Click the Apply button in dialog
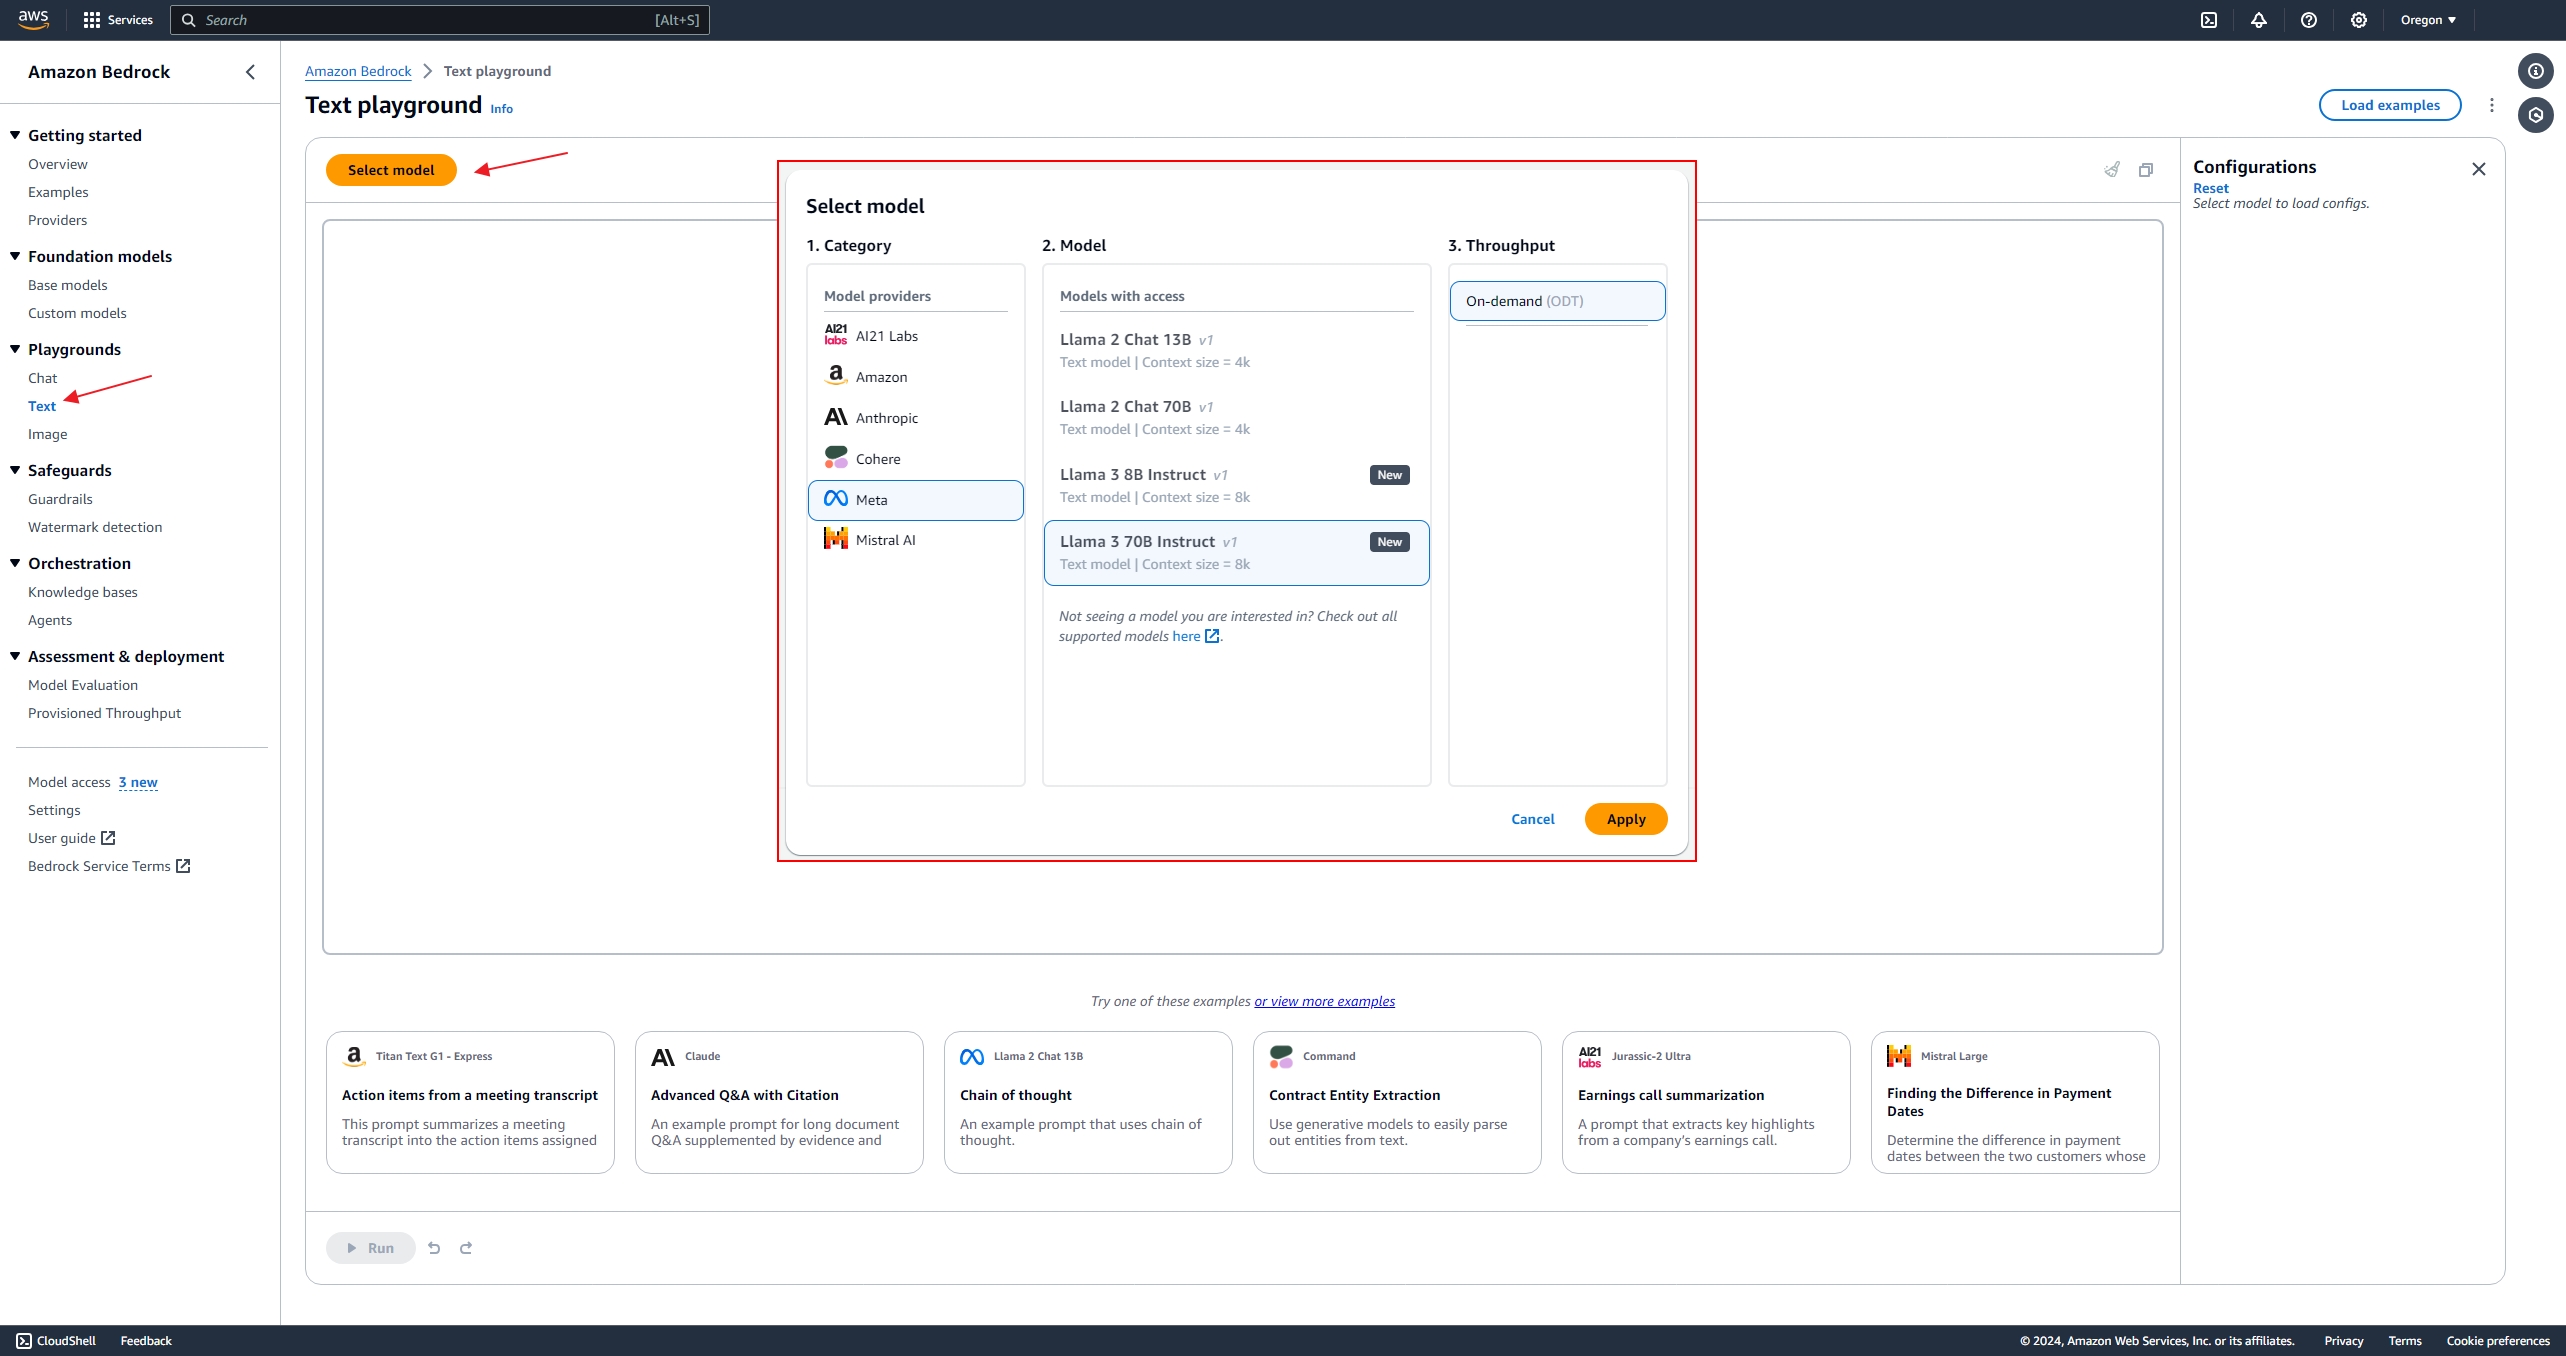Screen dimensions: 2566x1356 [1625, 819]
